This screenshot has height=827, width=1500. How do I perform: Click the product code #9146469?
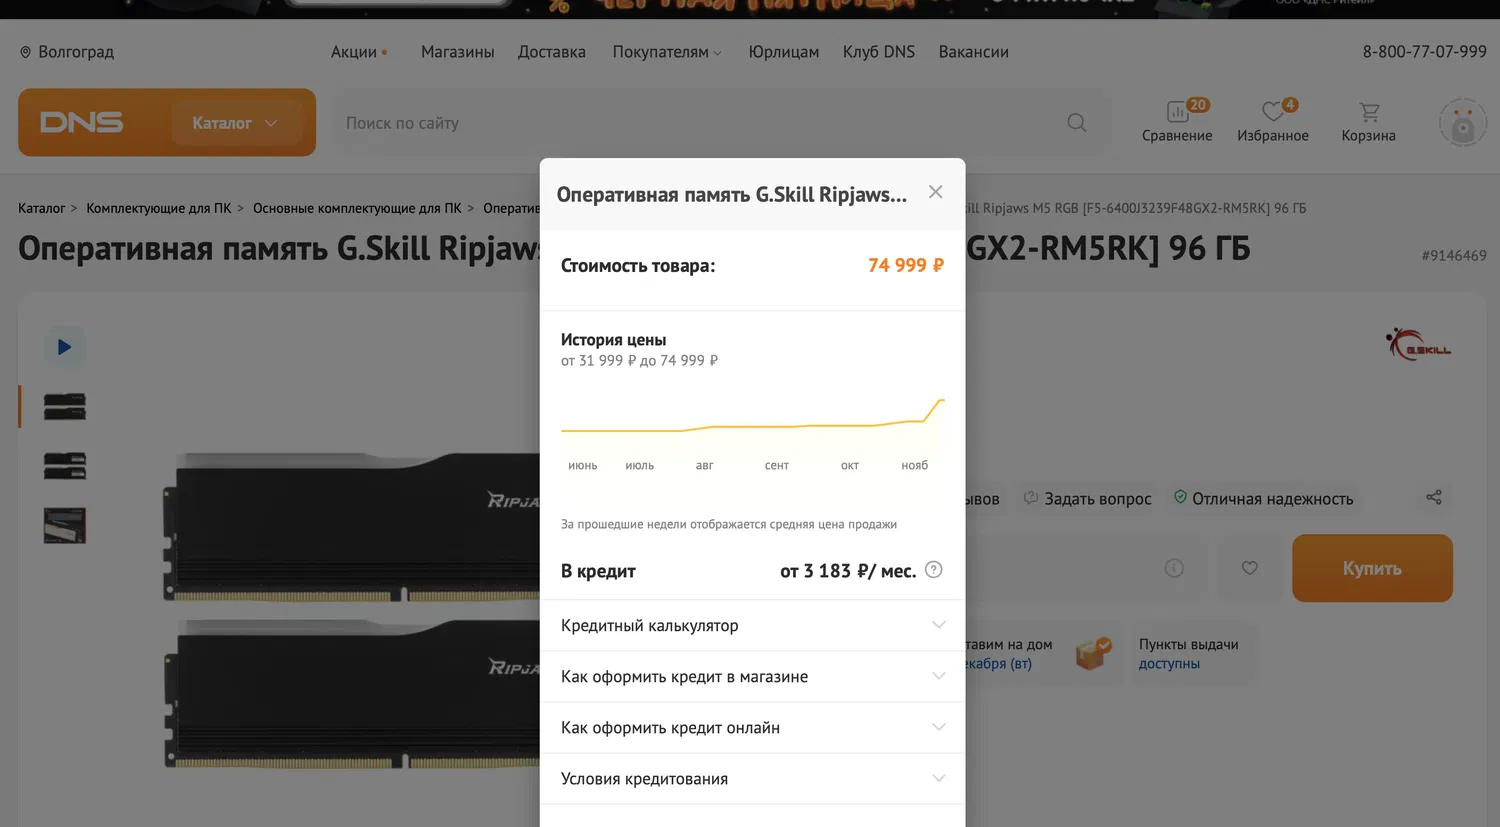[1454, 256]
